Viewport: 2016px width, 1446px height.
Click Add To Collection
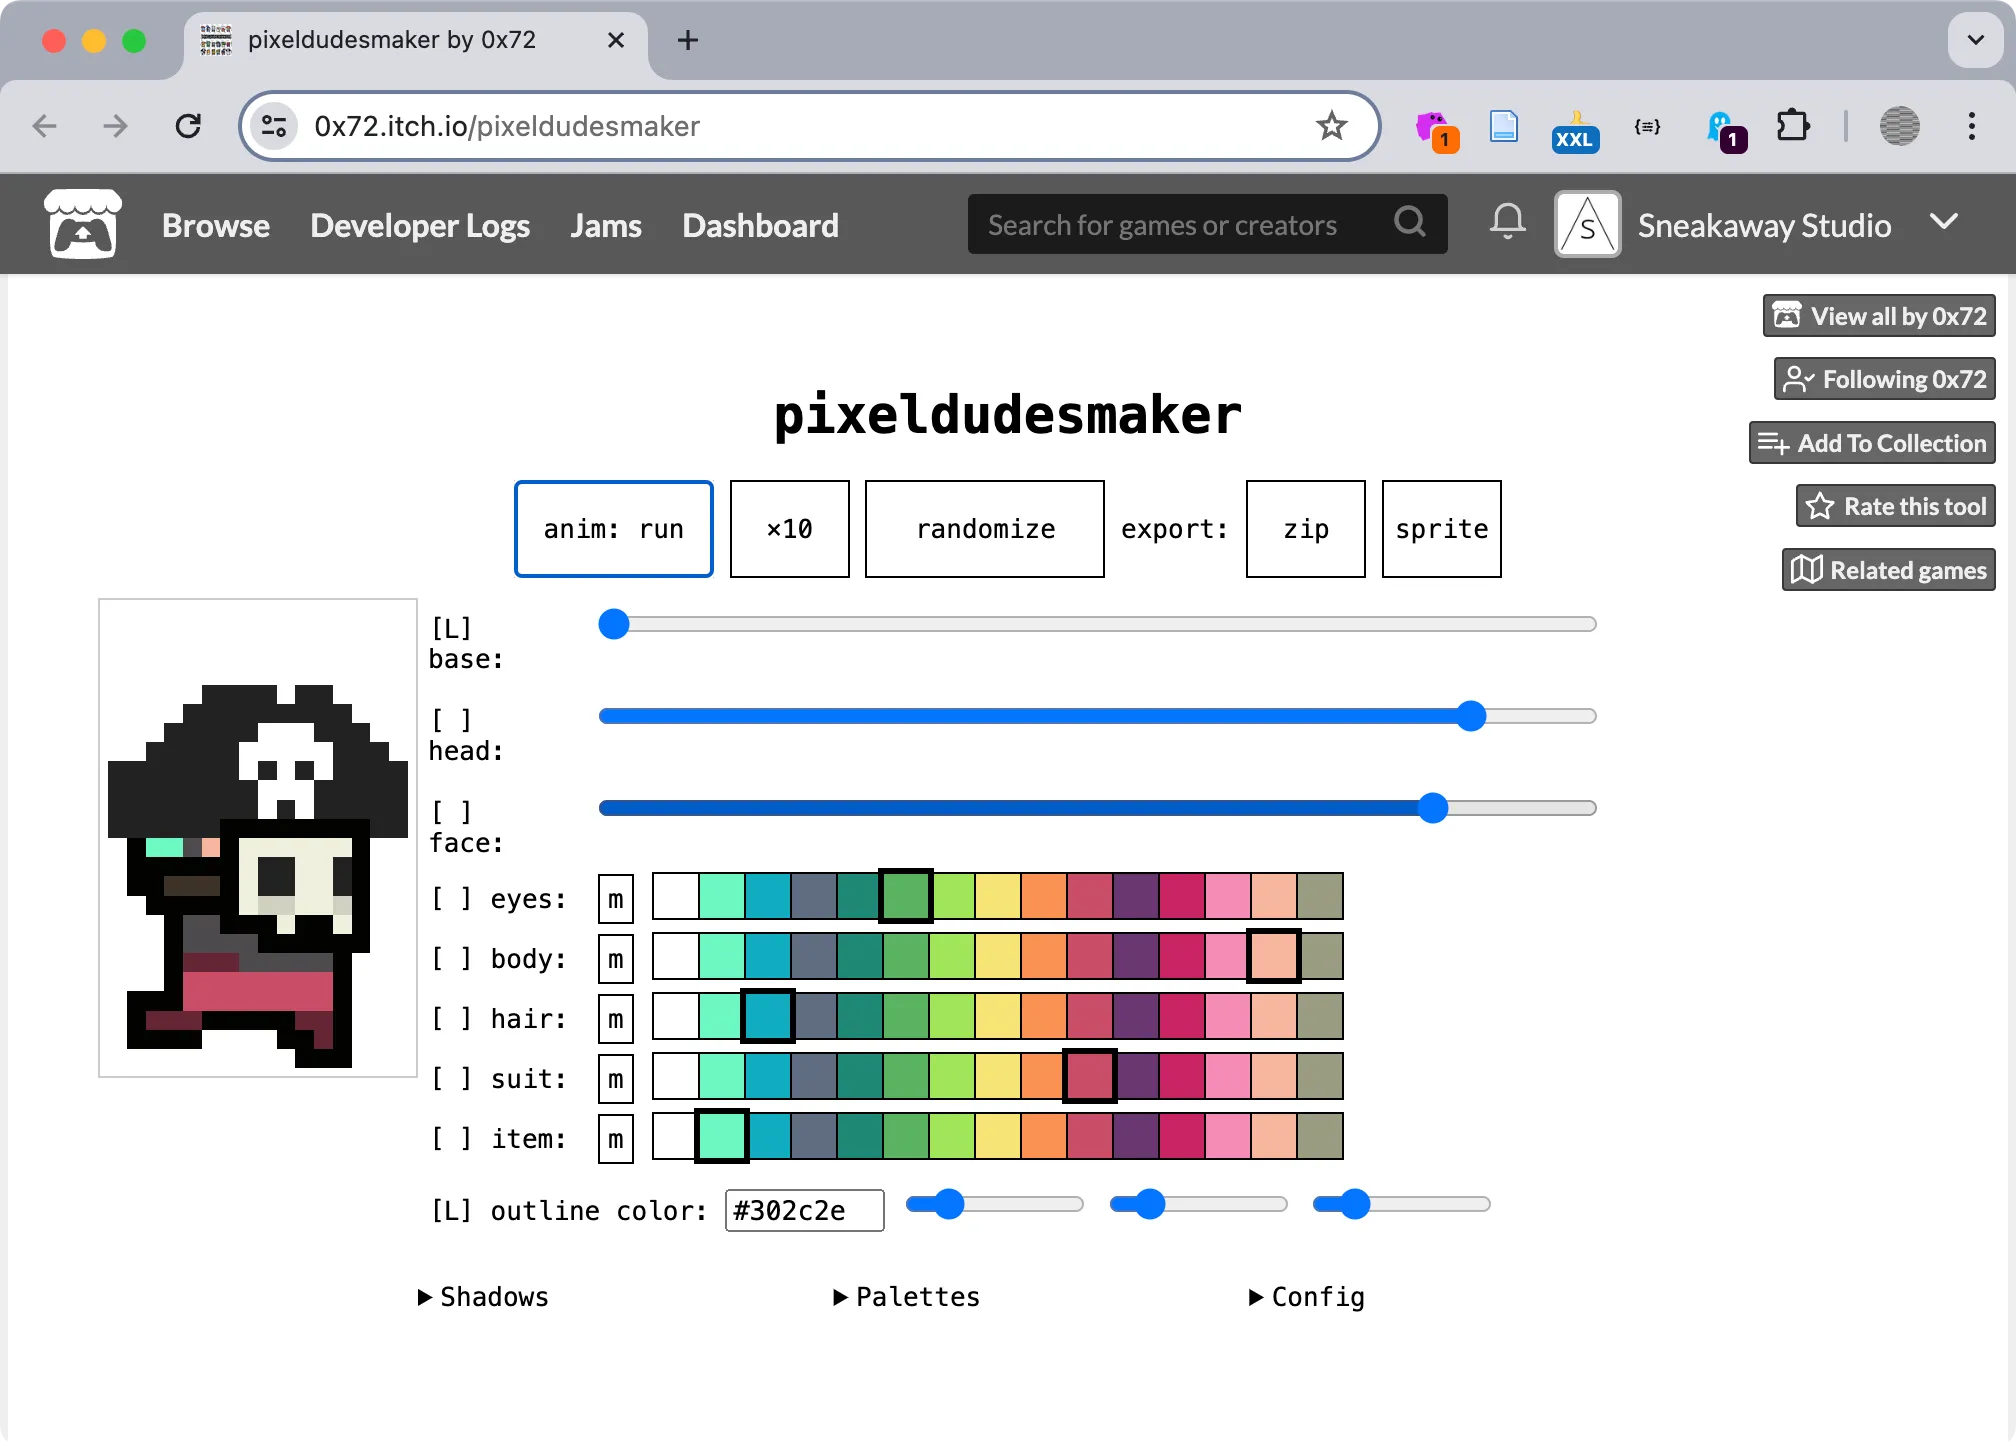click(x=1870, y=442)
